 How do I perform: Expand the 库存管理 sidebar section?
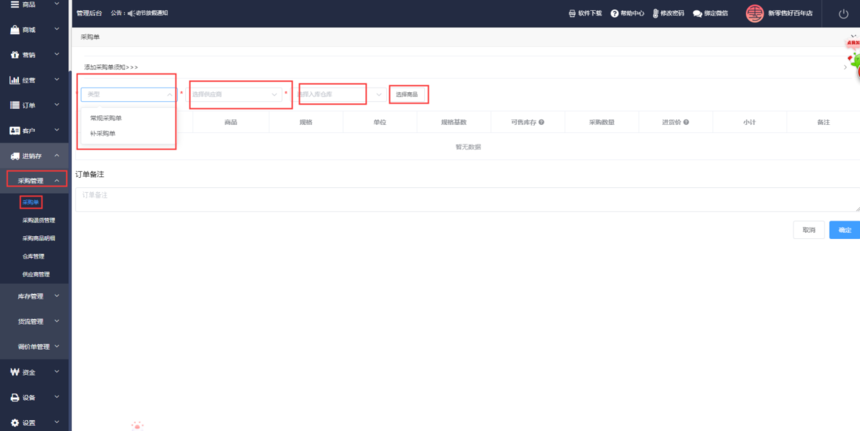(x=35, y=296)
